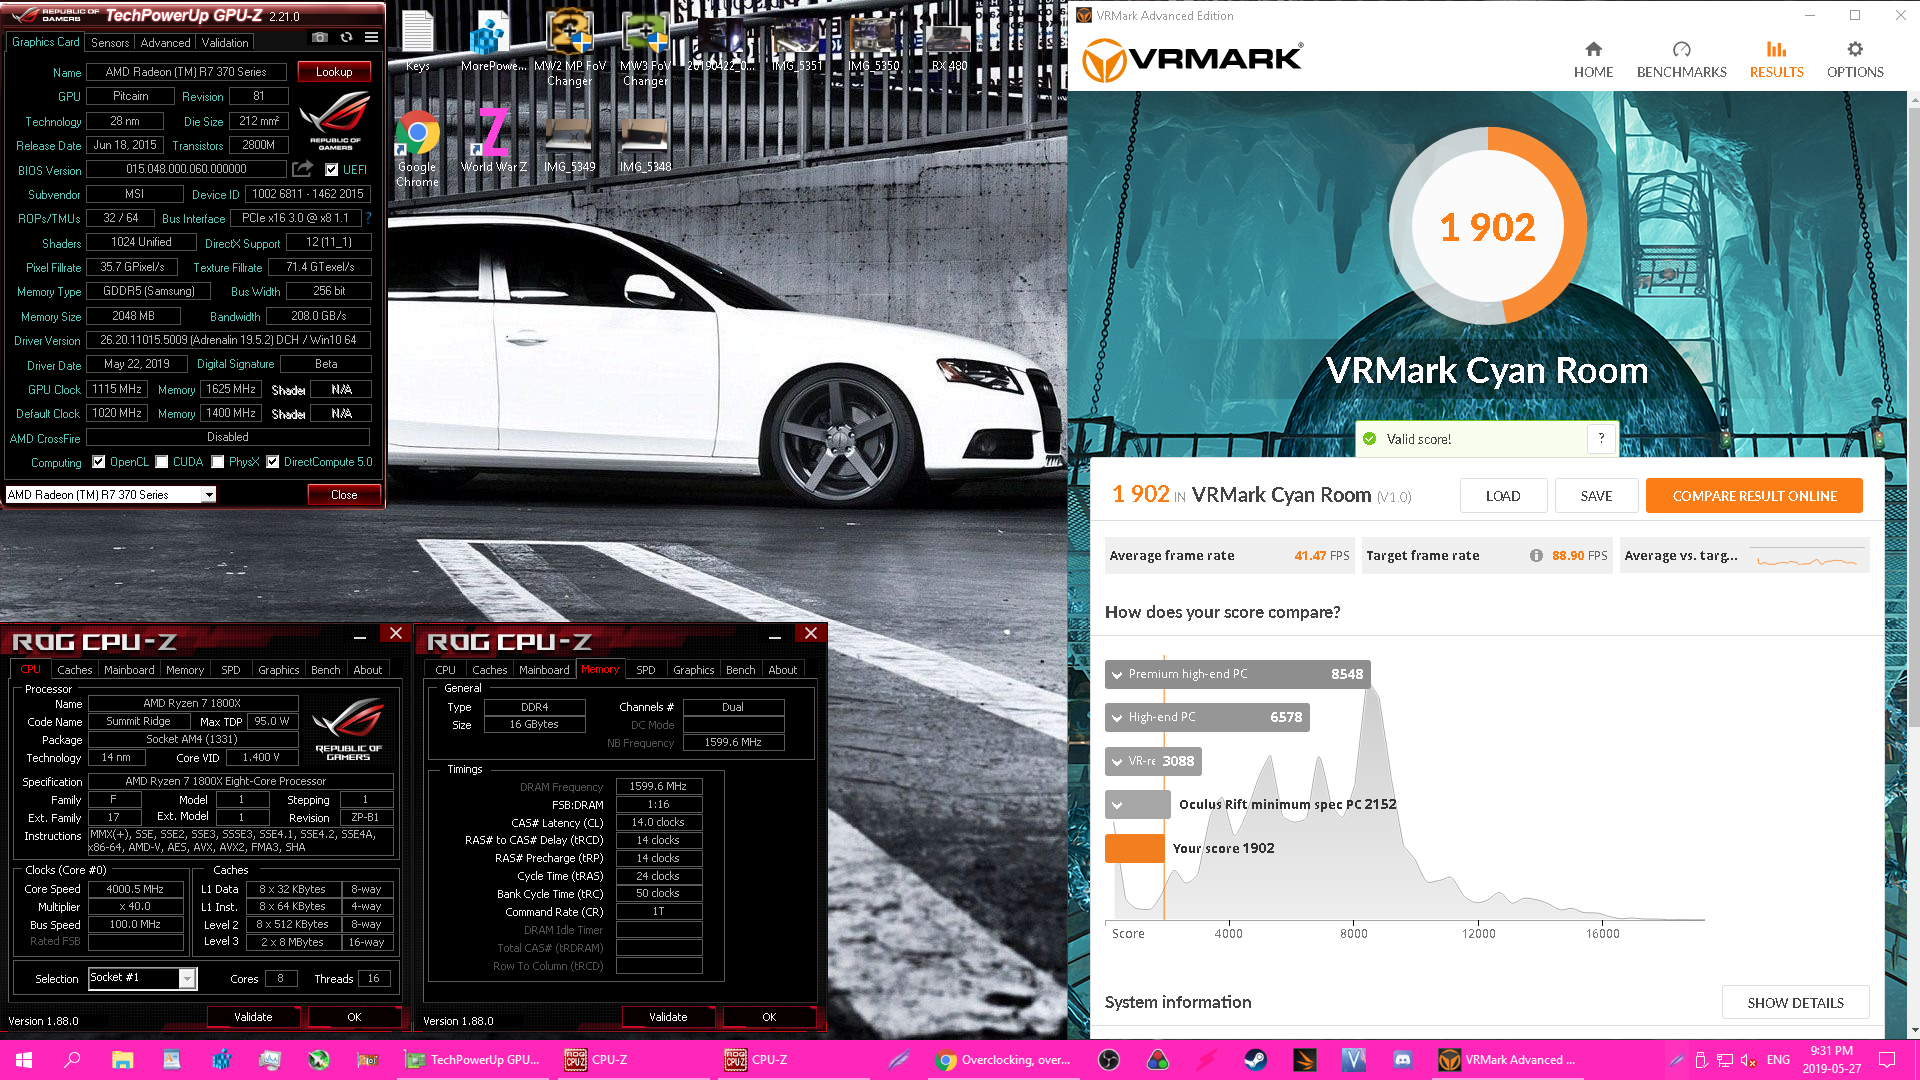The height and width of the screenshot is (1080, 1920).
Task: Open MorePowerTool desktop icon
Action: tap(493, 42)
